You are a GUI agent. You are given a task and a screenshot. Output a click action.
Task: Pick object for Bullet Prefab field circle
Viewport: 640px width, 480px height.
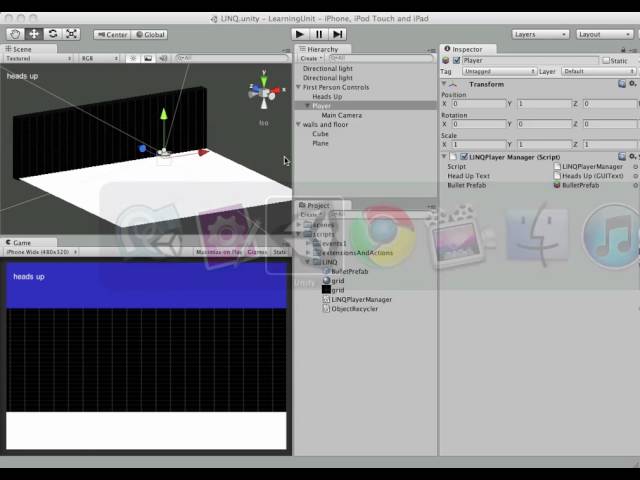[635, 185]
